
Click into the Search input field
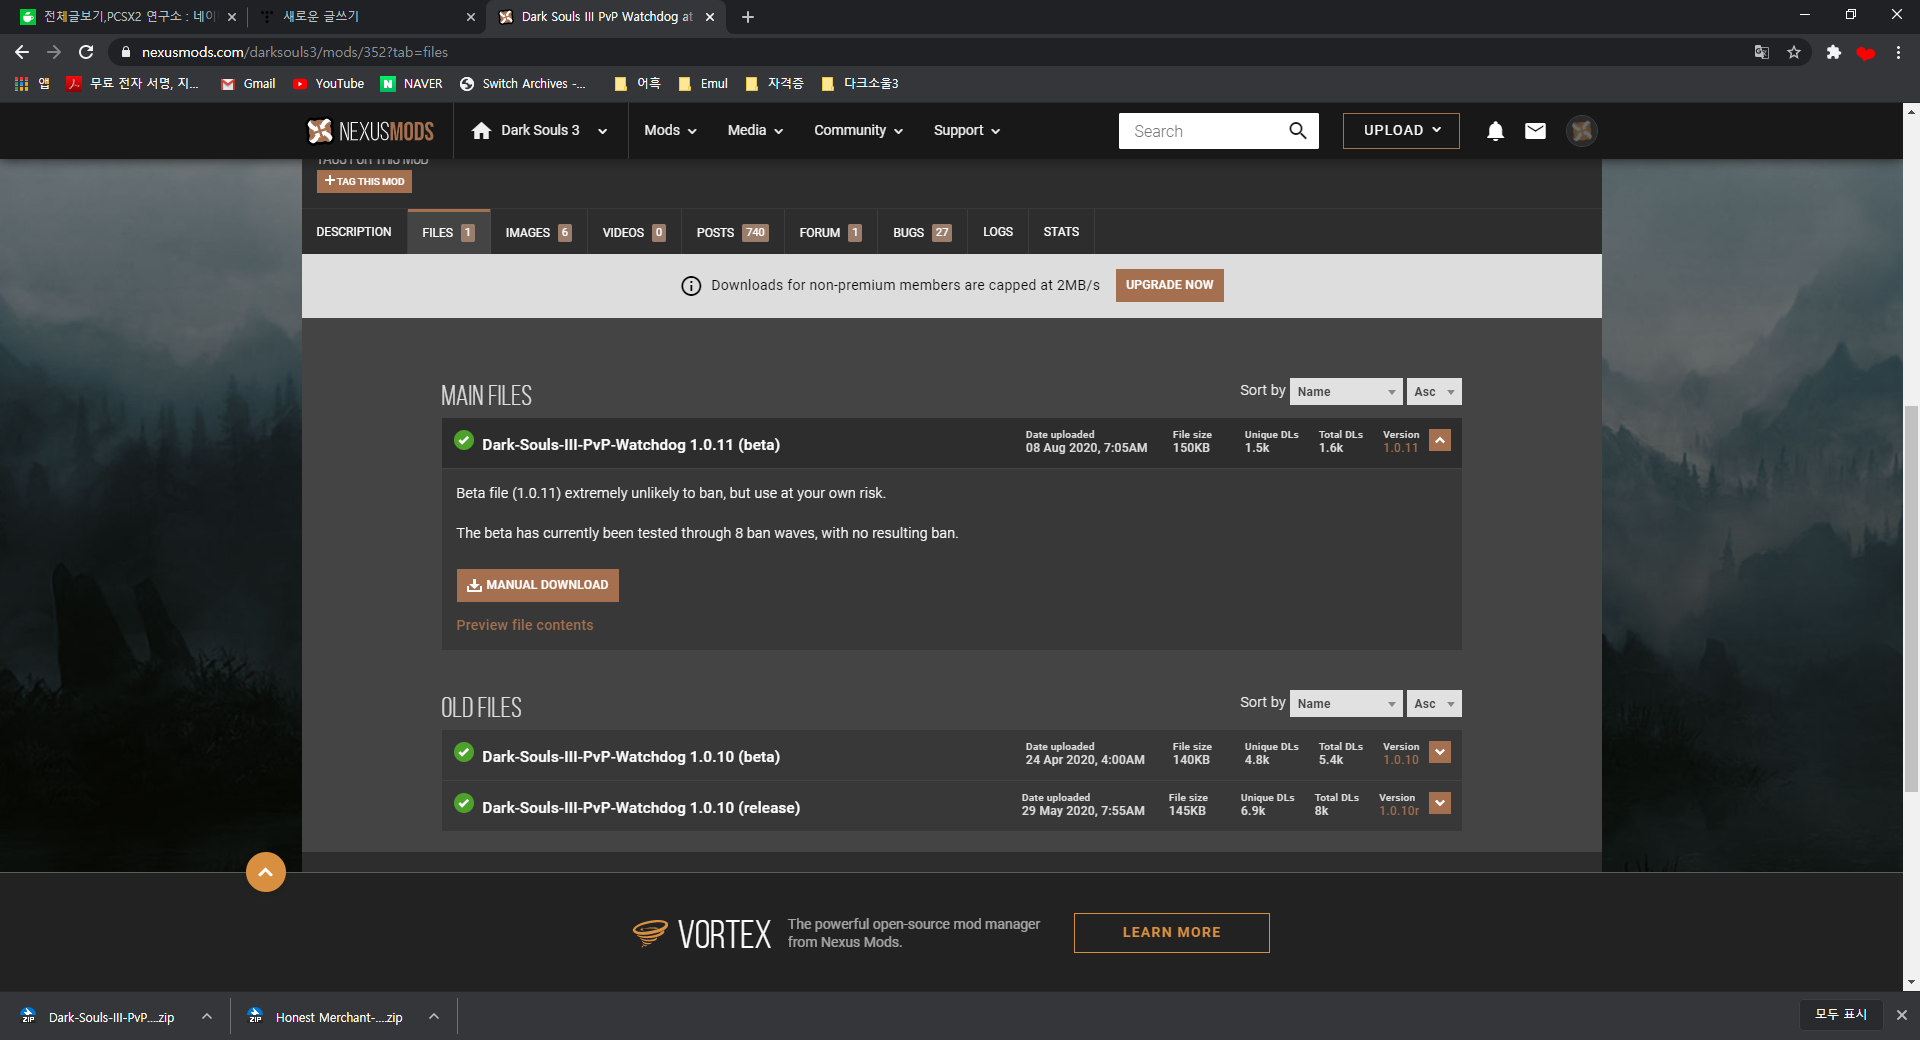click(1200, 131)
